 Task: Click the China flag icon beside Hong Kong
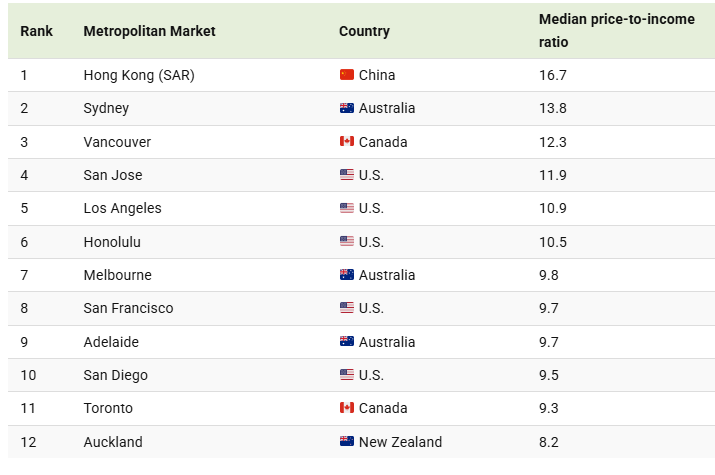point(347,75)
